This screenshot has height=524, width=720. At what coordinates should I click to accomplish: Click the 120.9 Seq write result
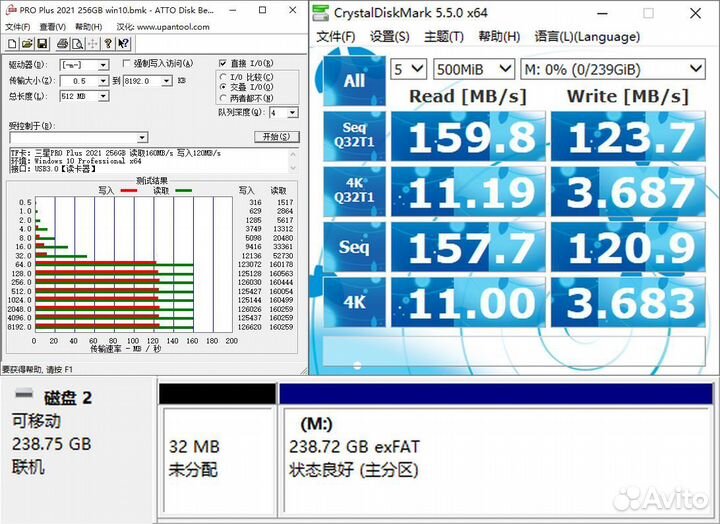(628, 247)
